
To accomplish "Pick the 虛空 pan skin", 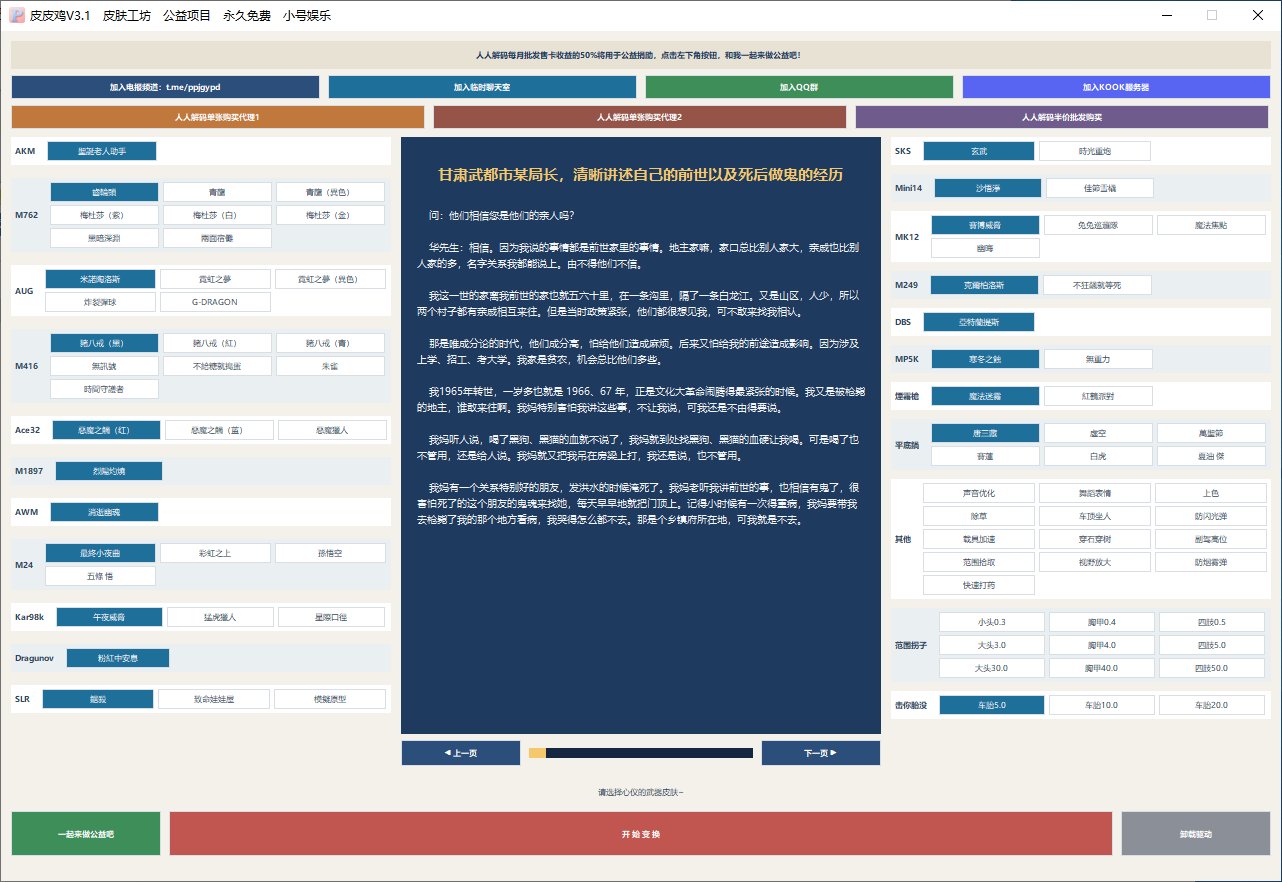I will pyautogui.click(x=1098, y=433).
